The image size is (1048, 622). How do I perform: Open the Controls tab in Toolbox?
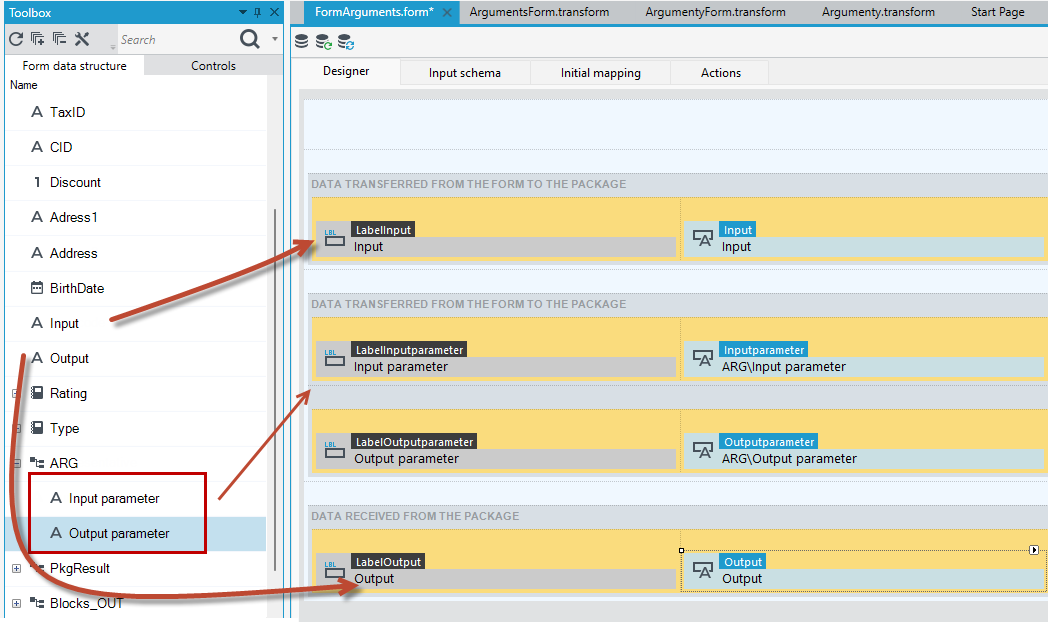click(213, 65)
